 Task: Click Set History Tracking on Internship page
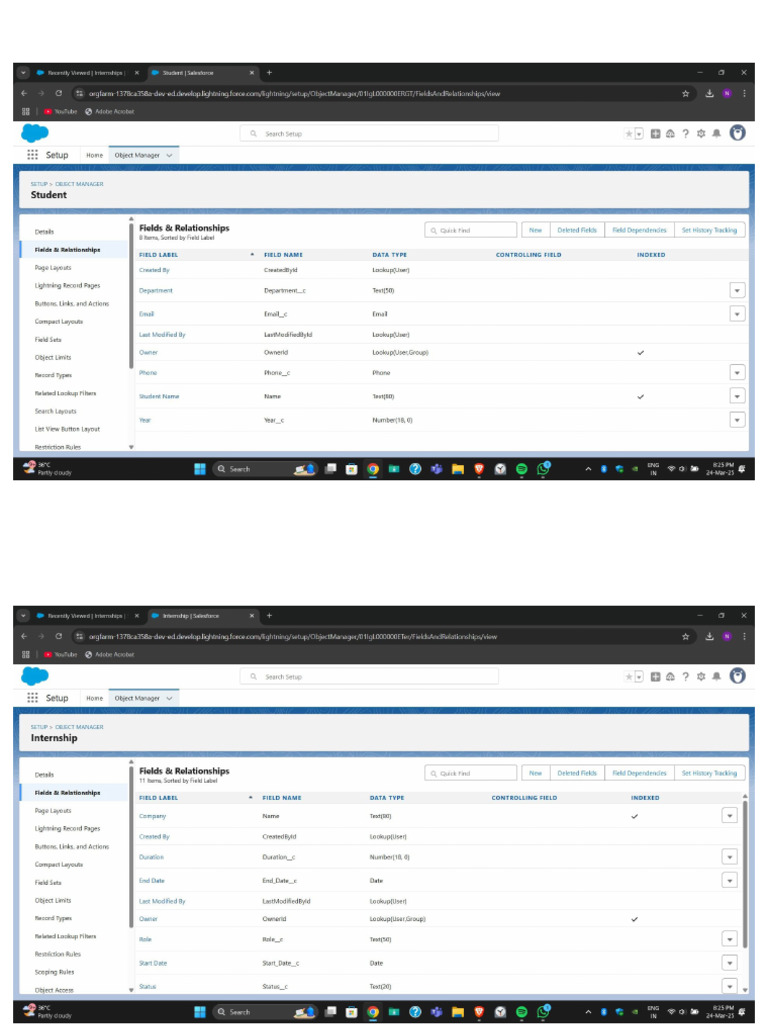709,773
